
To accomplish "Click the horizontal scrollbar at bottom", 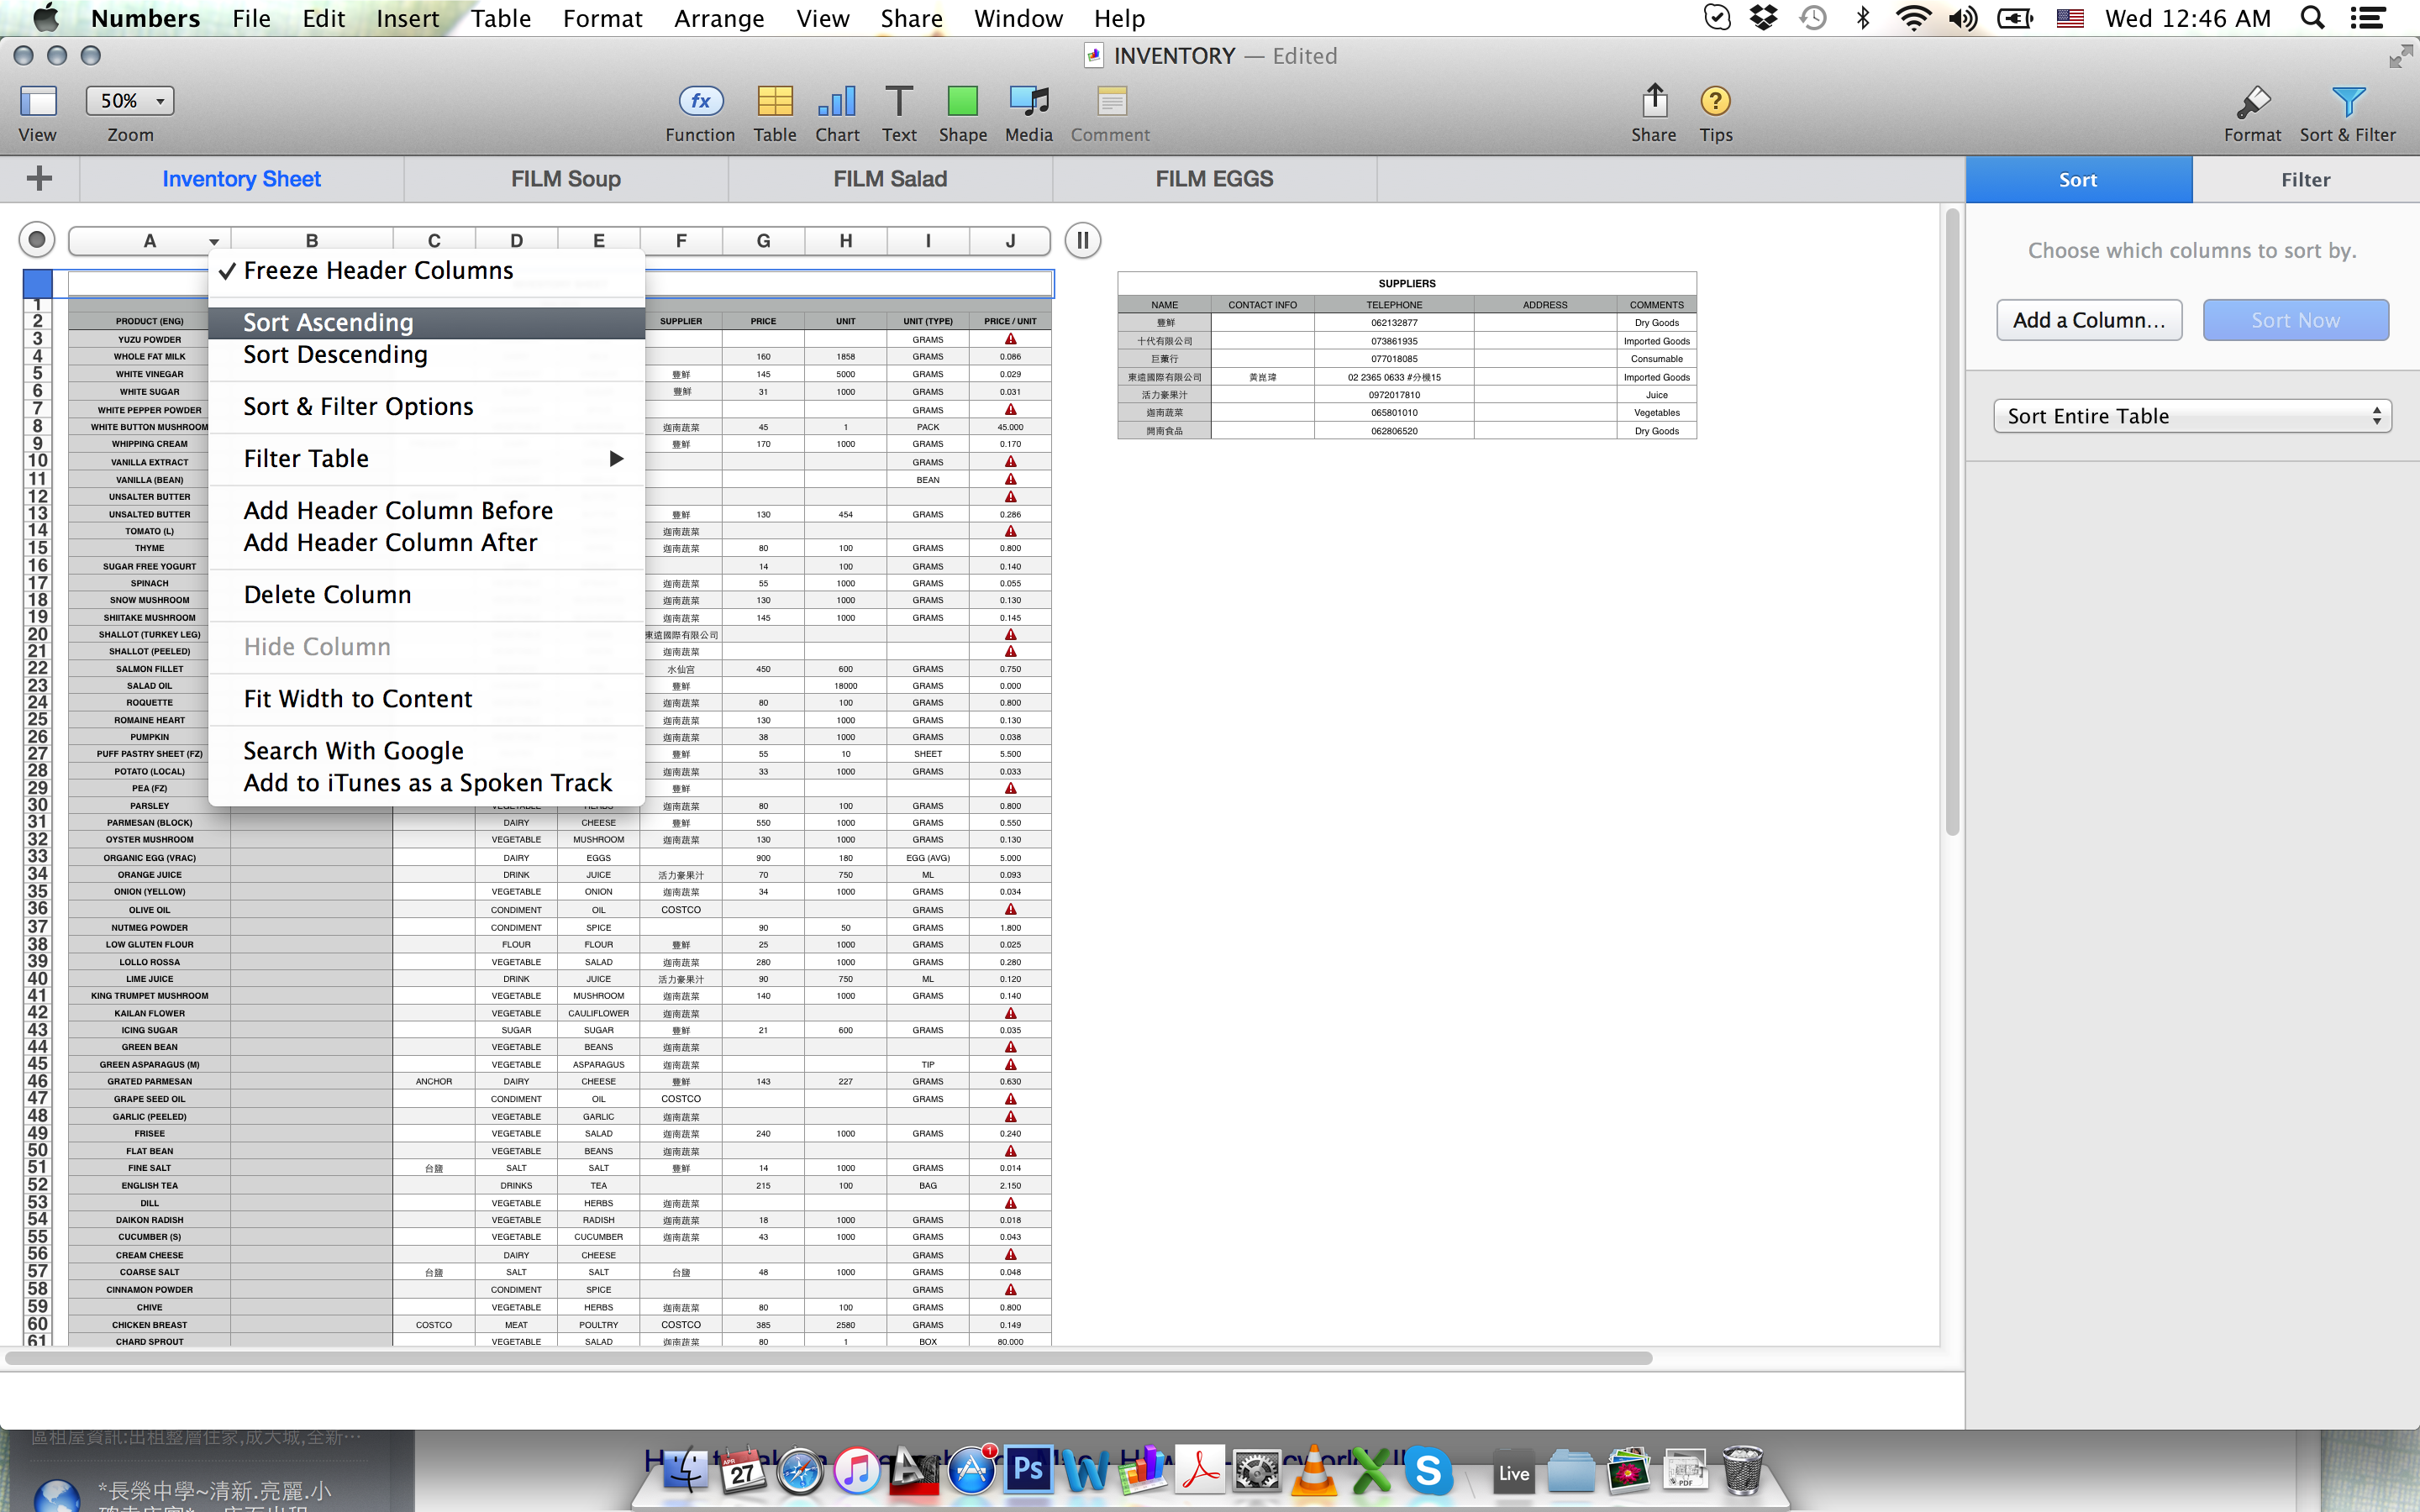I will (x=828, y=1358).
